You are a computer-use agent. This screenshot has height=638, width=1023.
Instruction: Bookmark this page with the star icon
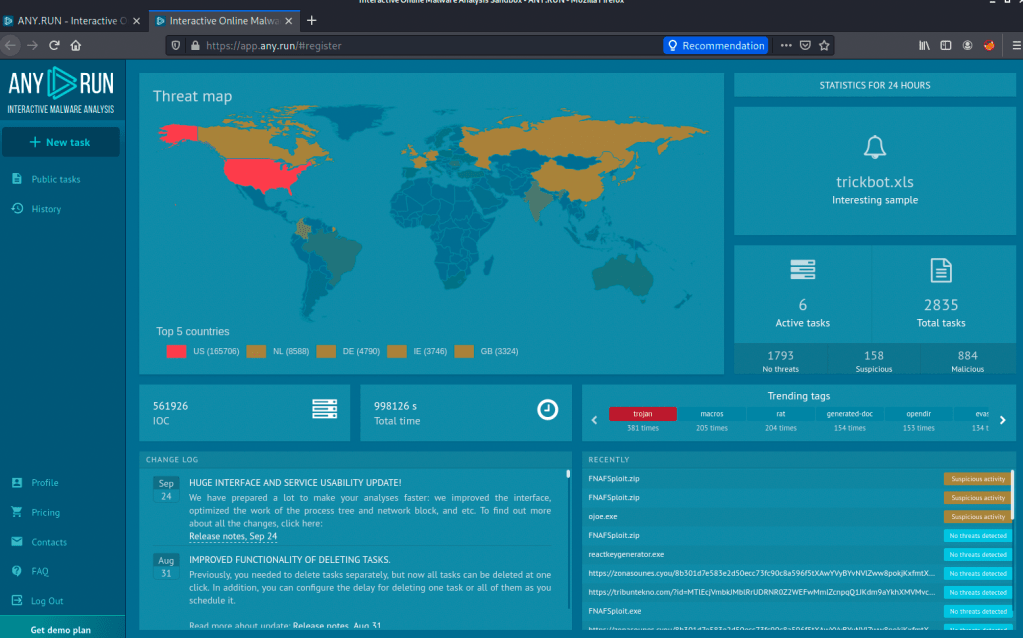coord(824,45)
